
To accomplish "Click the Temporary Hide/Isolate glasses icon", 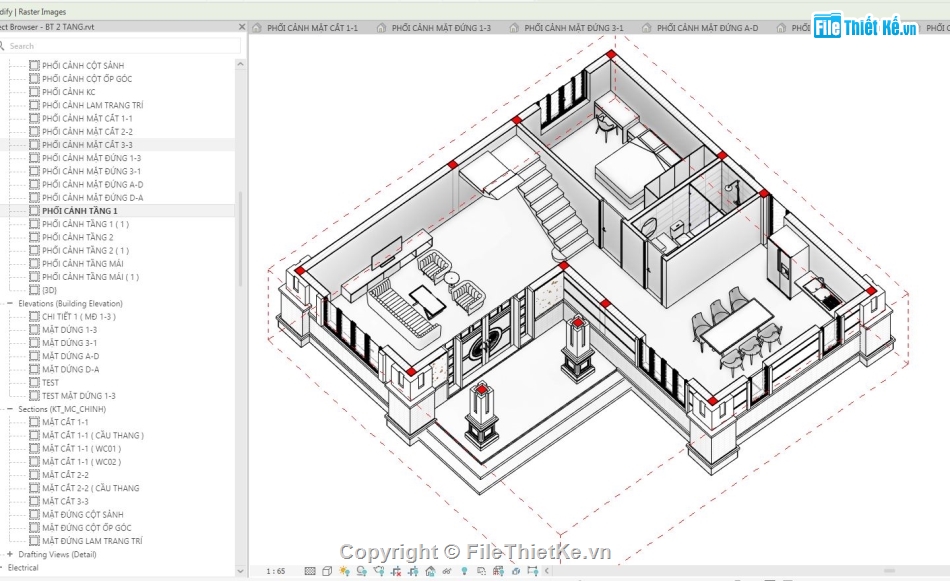I will pos(447,571).
